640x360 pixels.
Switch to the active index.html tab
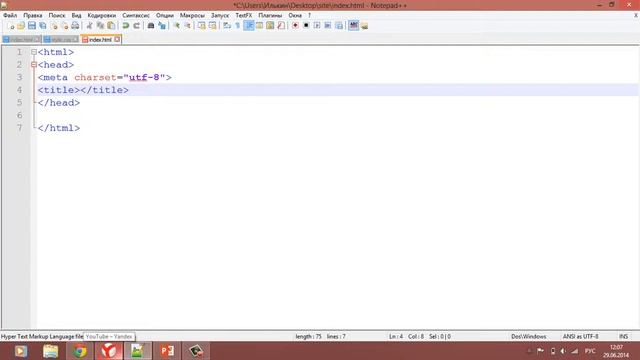[100, 40]
